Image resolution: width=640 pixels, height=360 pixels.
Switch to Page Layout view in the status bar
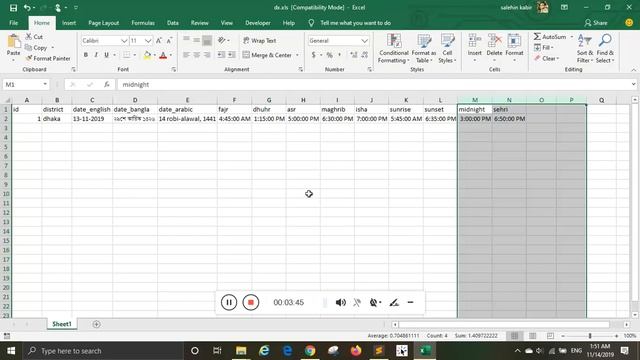(x=532, y=336)
